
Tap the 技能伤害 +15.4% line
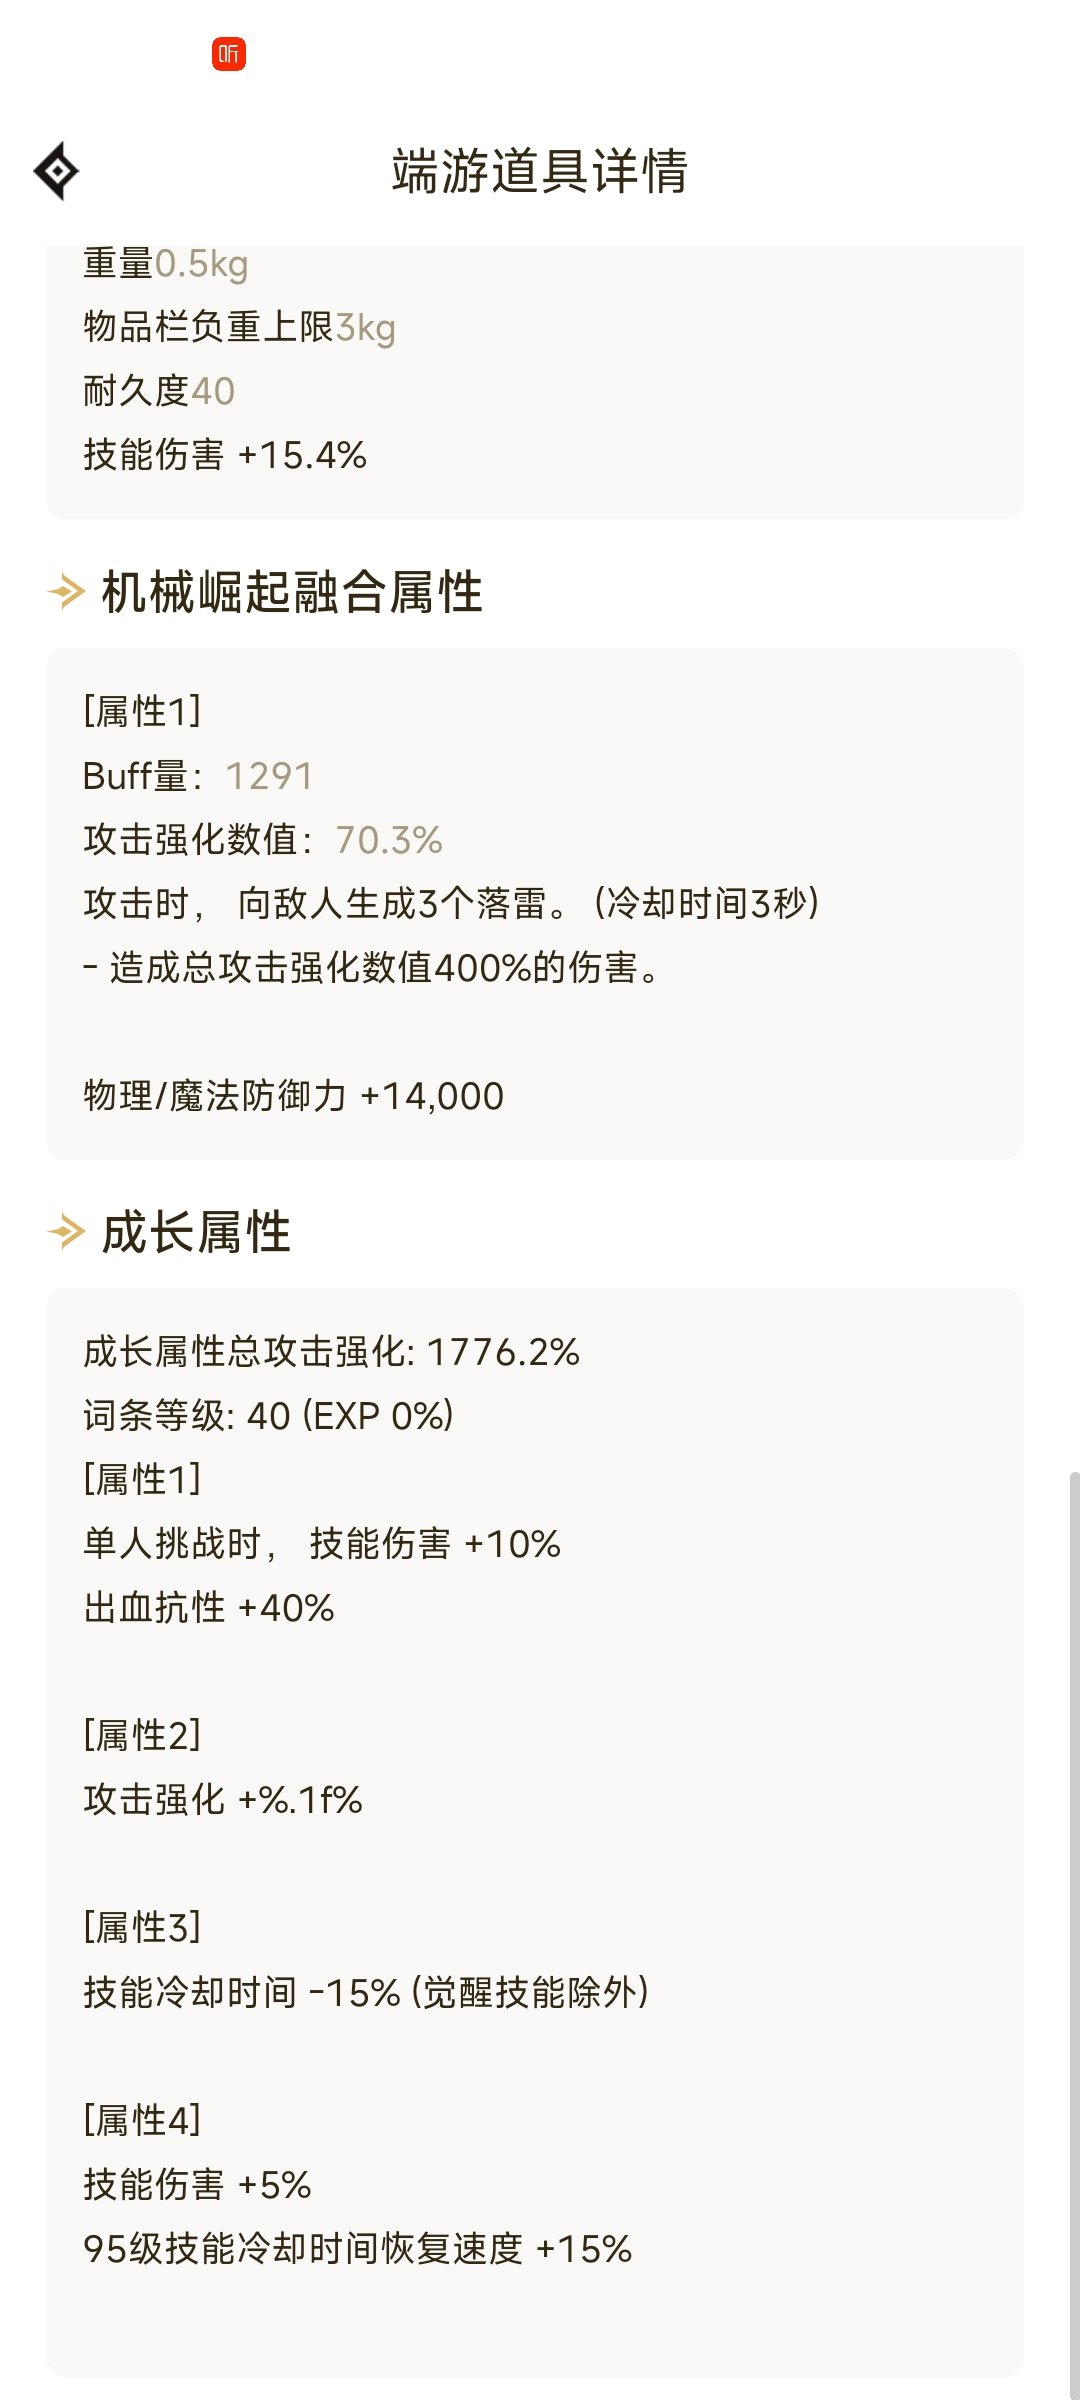(x=225, y=455)
